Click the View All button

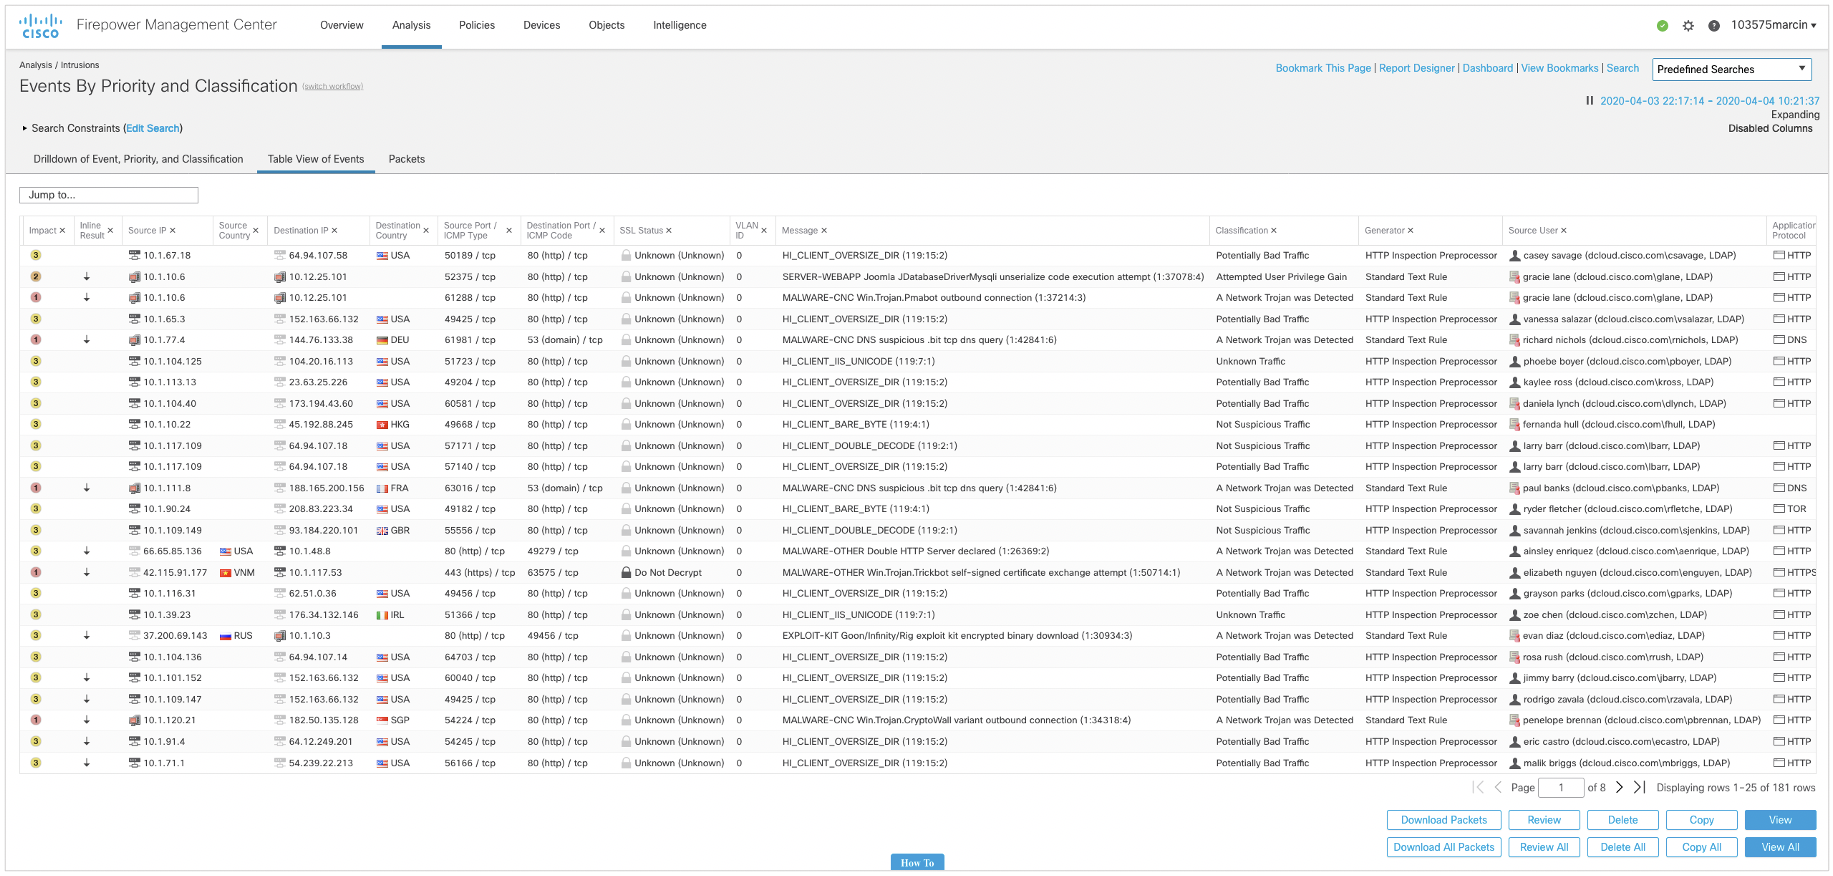[1780, 847]
